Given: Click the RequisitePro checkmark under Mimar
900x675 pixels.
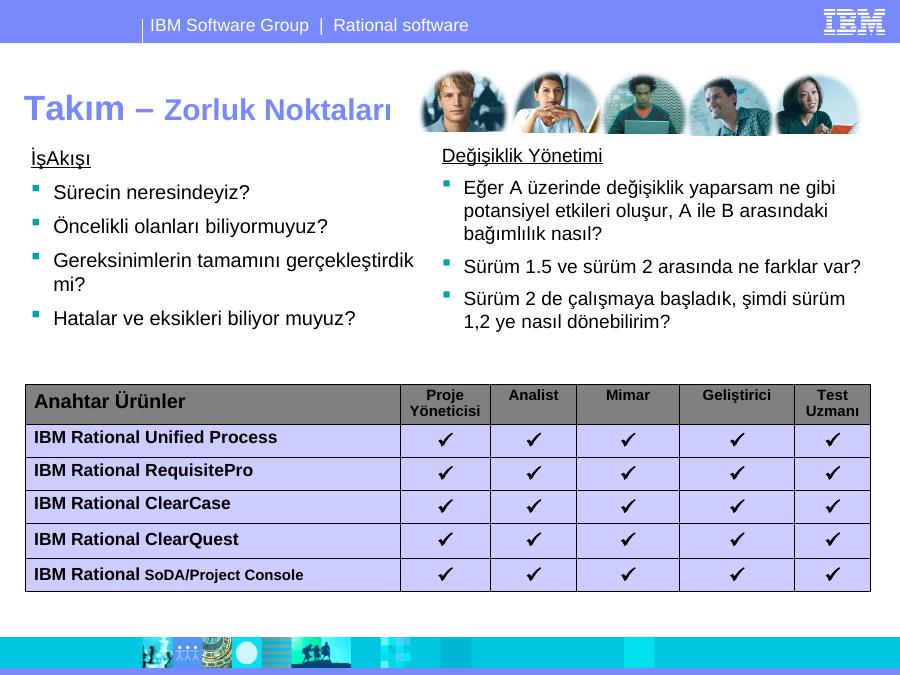Looking at the screenshot, I should pyautogui.click(x=629, y=473).
